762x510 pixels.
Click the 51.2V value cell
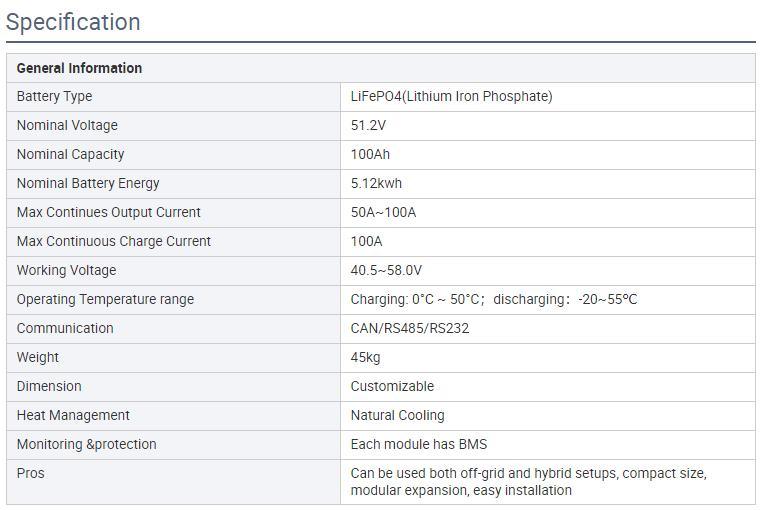click(368, 126)
